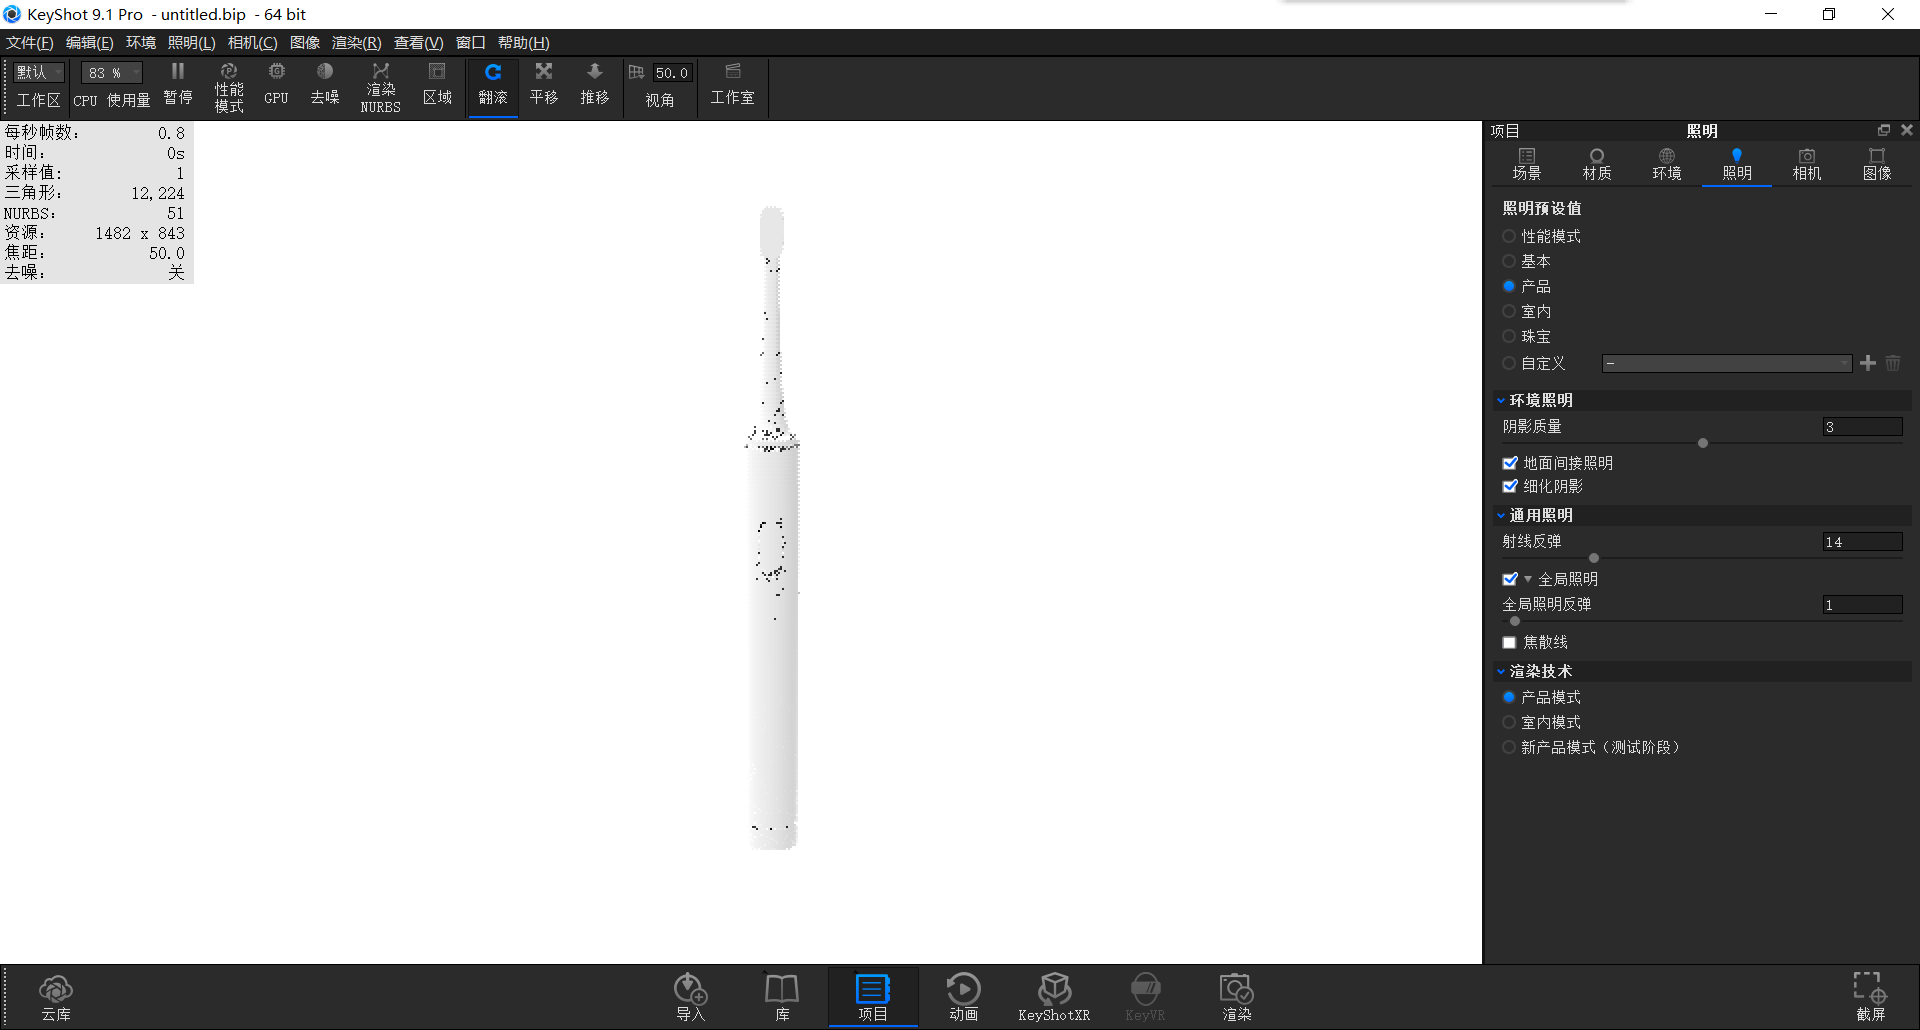The image size is (1920, 1030).
Task: Select the 室内 lighting preset radio button
Action: tap(1510, 311)
